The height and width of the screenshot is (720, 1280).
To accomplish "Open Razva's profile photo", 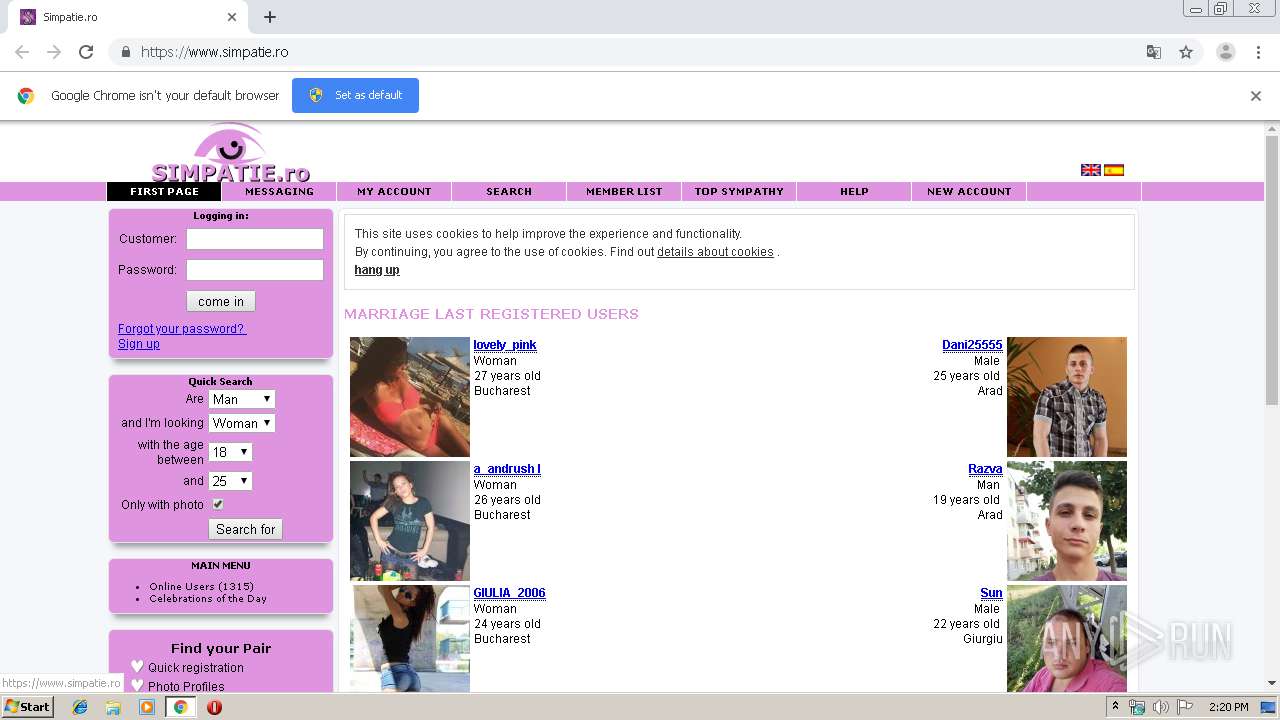I will (1067, 521).
